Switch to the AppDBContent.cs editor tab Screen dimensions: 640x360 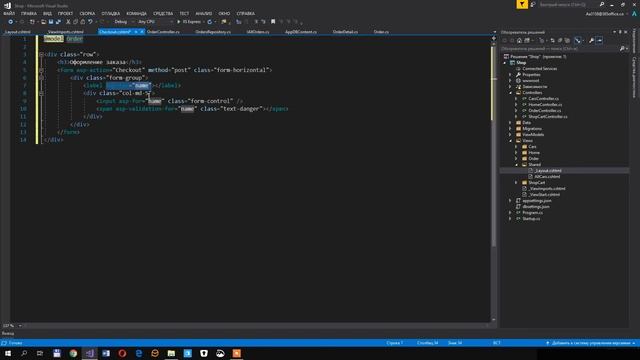[x=301, y=32]
